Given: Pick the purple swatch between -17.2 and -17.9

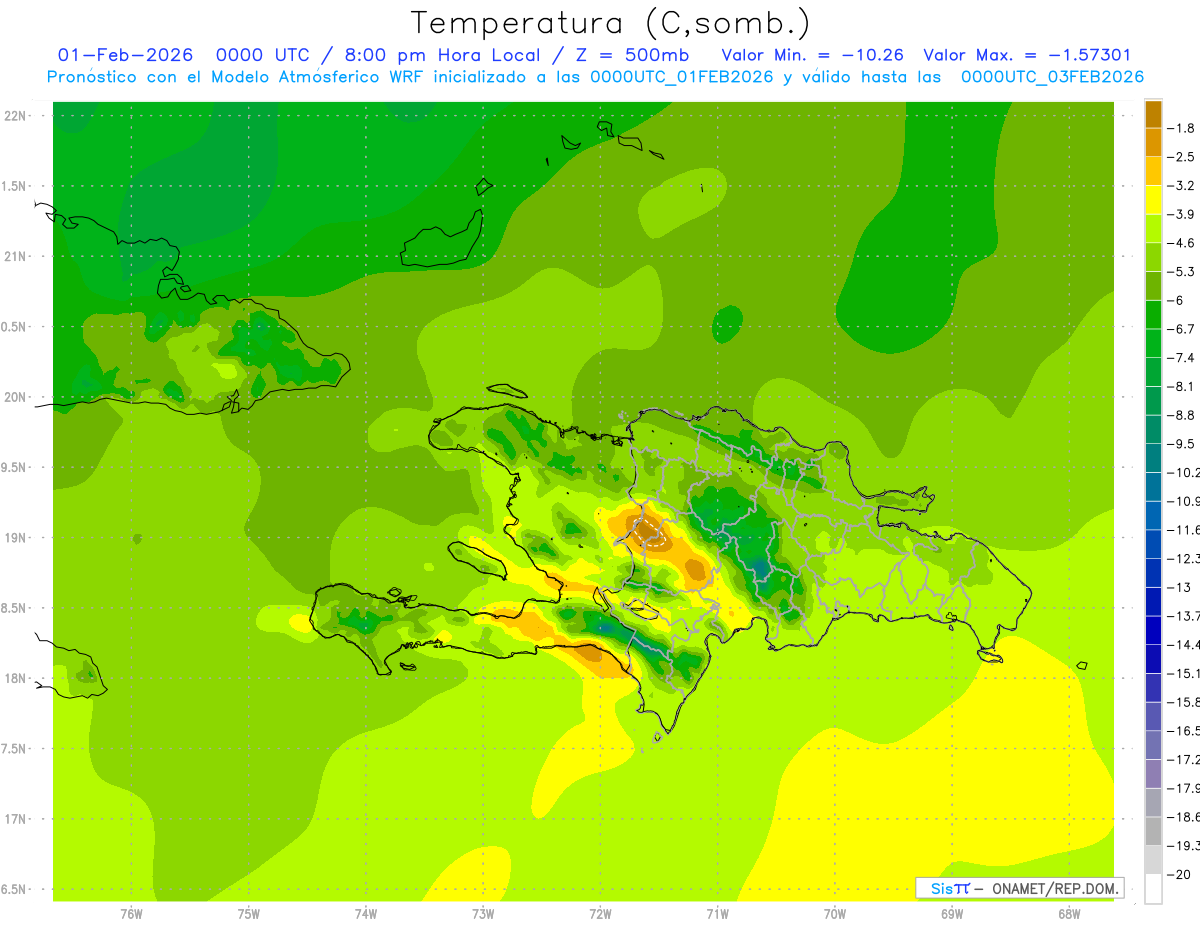Looking at the screenshot, I should coord(1153,774).
